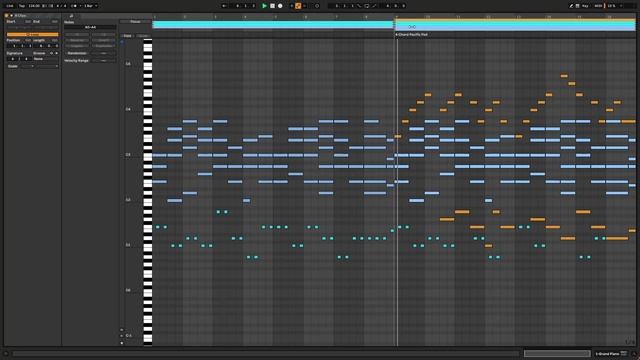This screenshot has height=360, width=640.
Task: Select the Notes tab icon
Action: pyautogui.click(x=71, y=16)
